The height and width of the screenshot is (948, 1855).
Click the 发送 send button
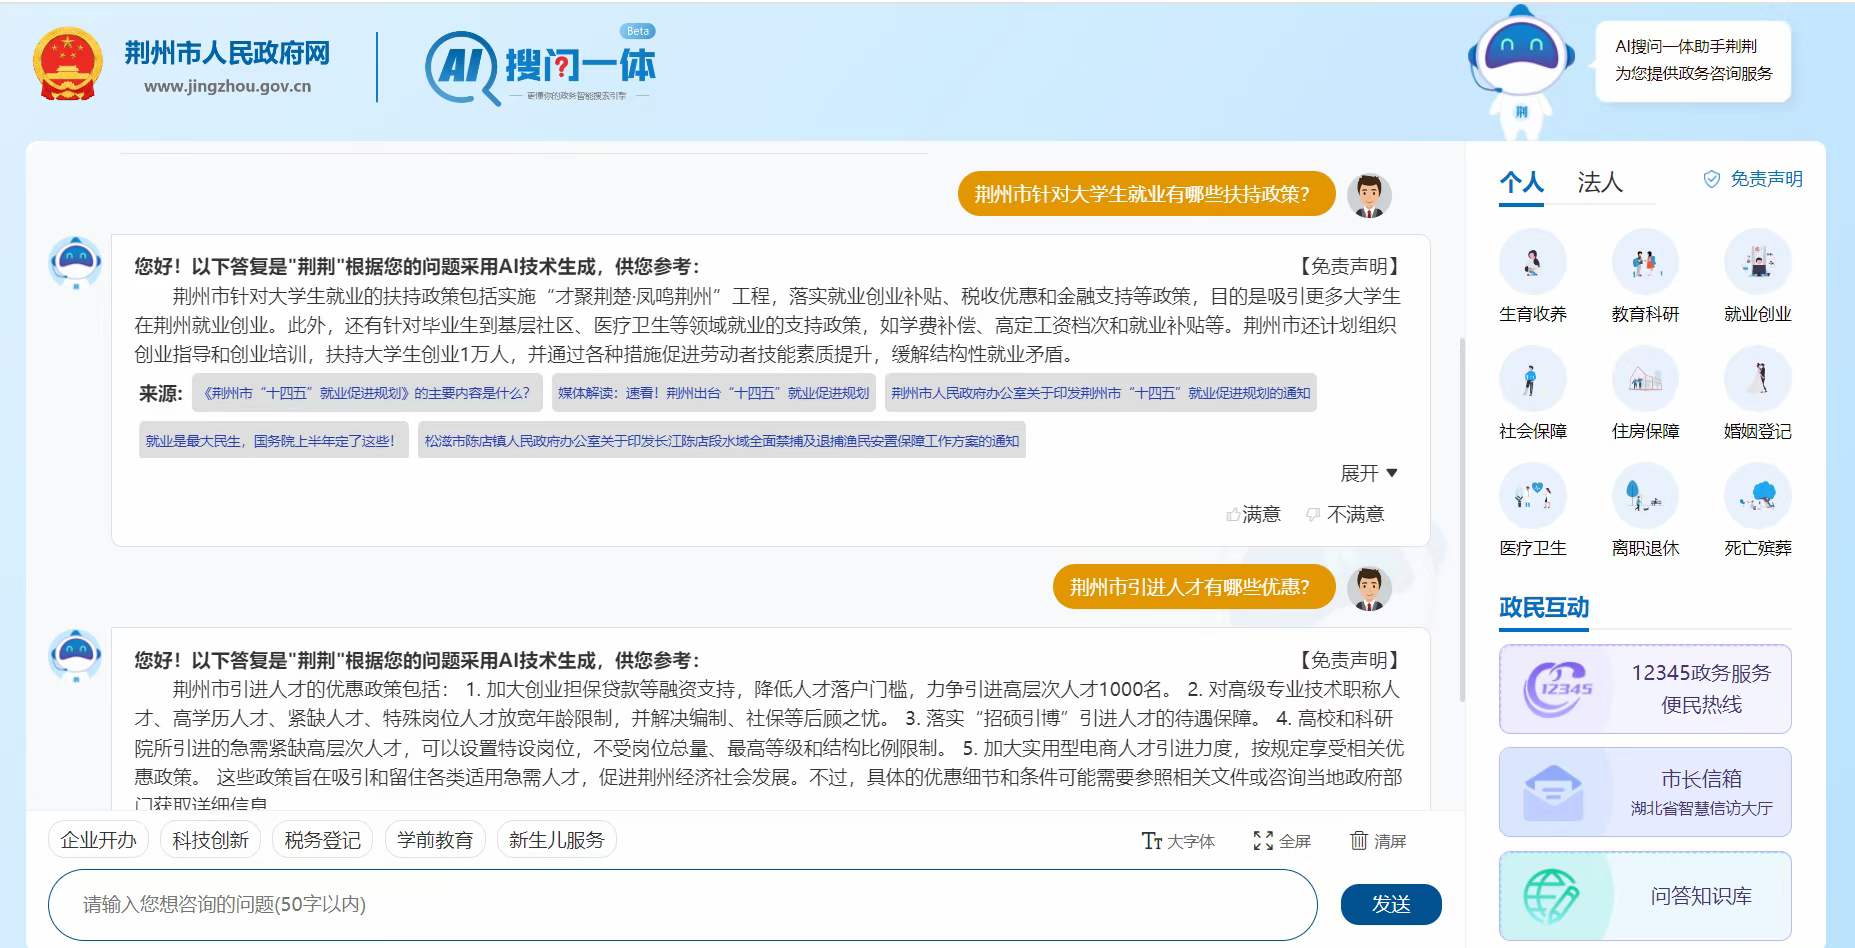pyautogui.click(x=1391, y=904)
